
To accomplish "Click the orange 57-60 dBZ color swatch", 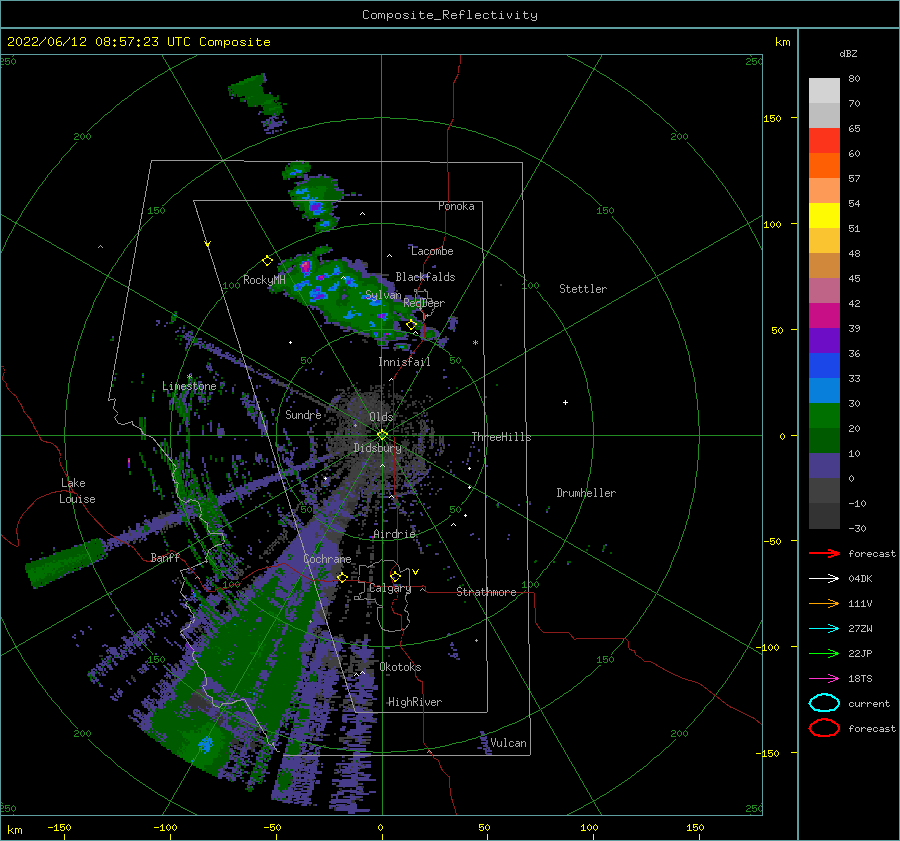I will click(824, 165).
